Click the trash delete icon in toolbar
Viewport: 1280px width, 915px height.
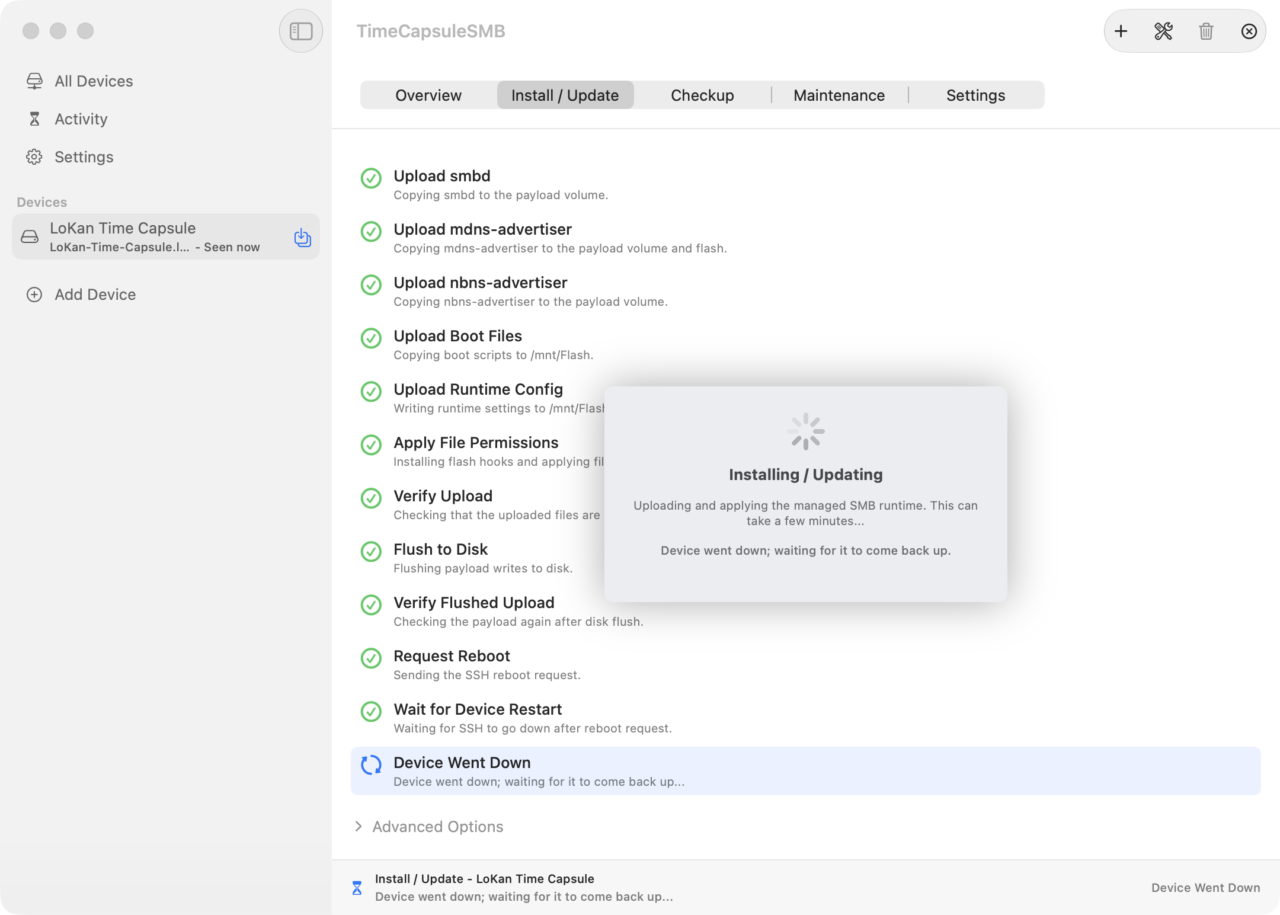[1206, 32]
